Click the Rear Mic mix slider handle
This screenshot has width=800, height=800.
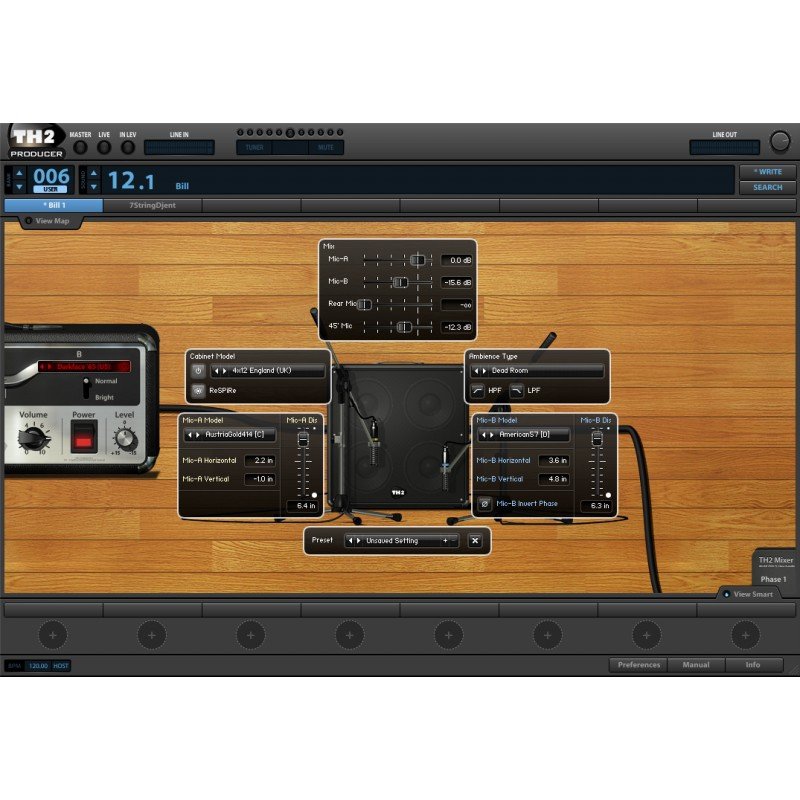[x=364, y=305]
